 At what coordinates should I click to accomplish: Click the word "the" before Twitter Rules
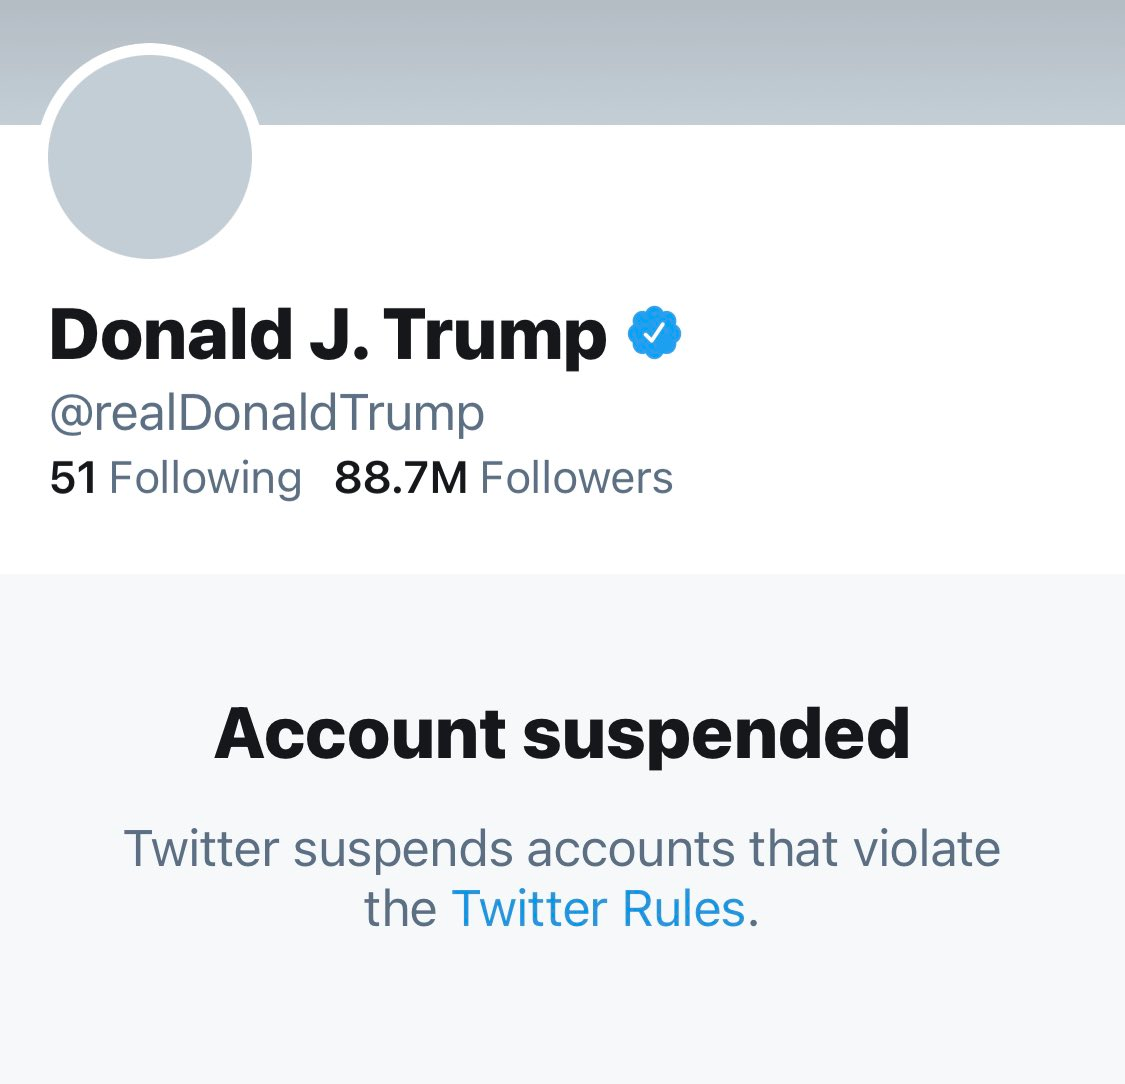400,909
